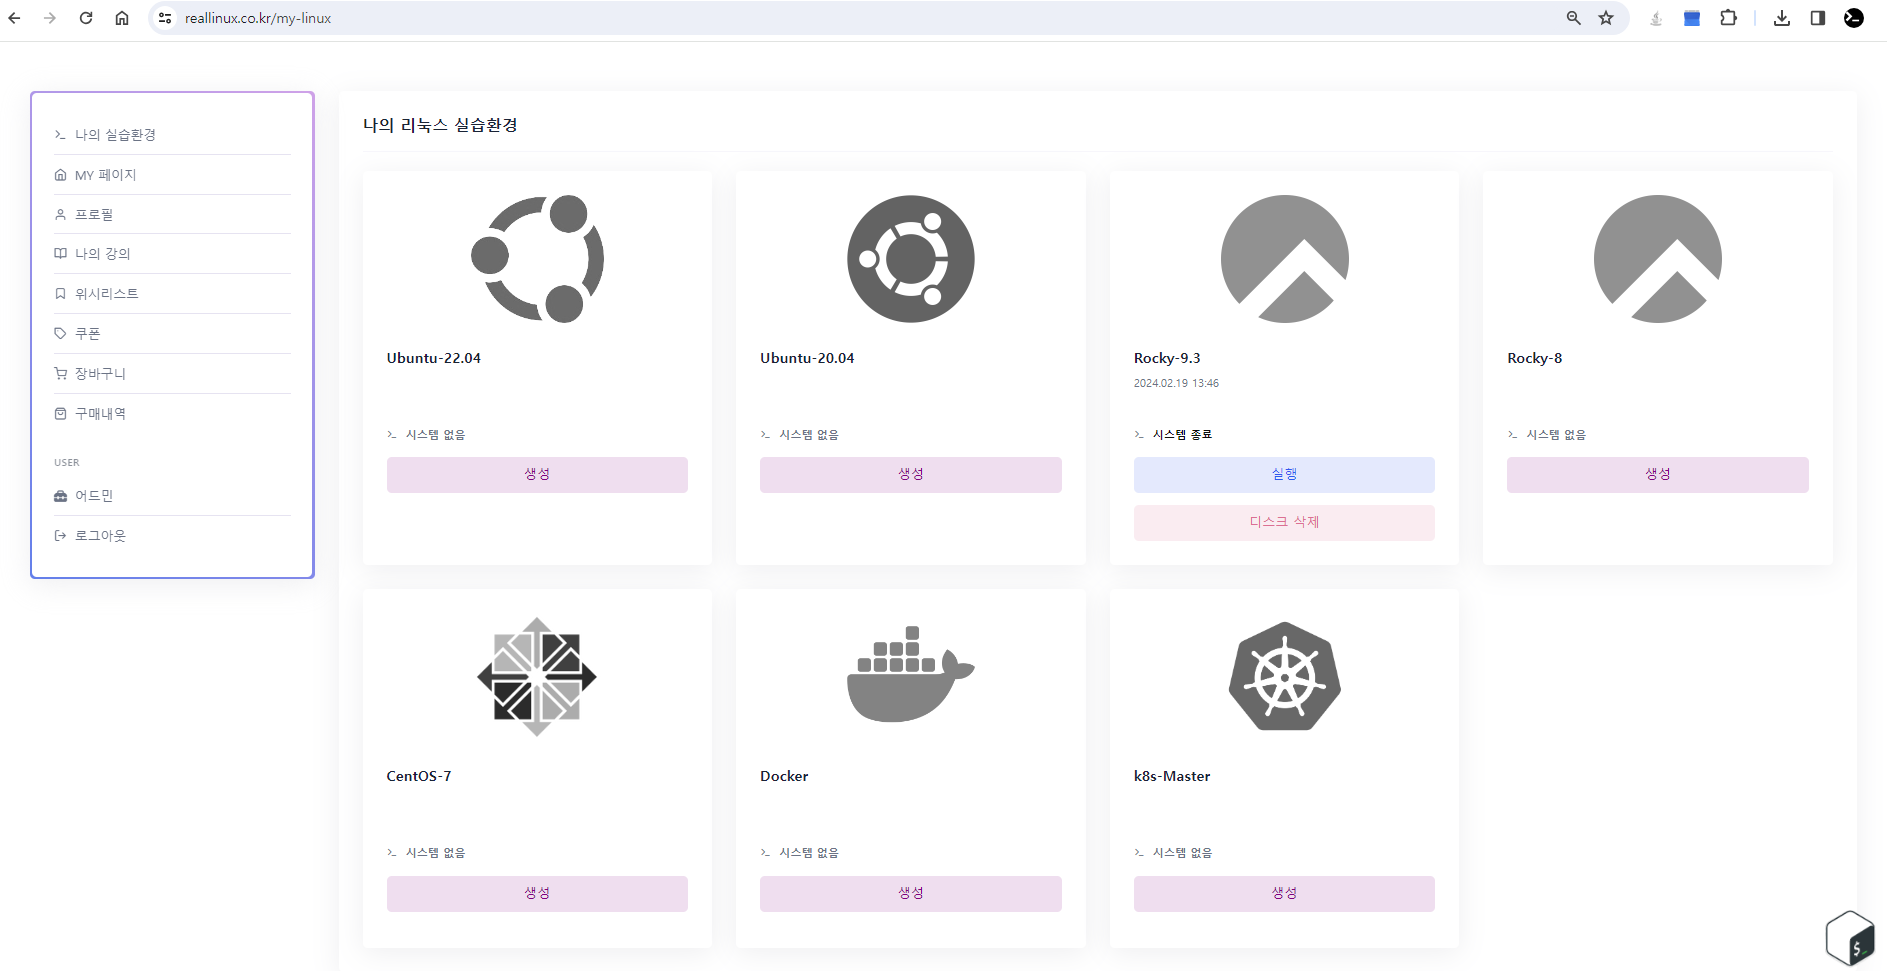Go back with the browser back arrow
Image resolution: width=1887 pixels, height=971 pixels.
click(14, 18)
